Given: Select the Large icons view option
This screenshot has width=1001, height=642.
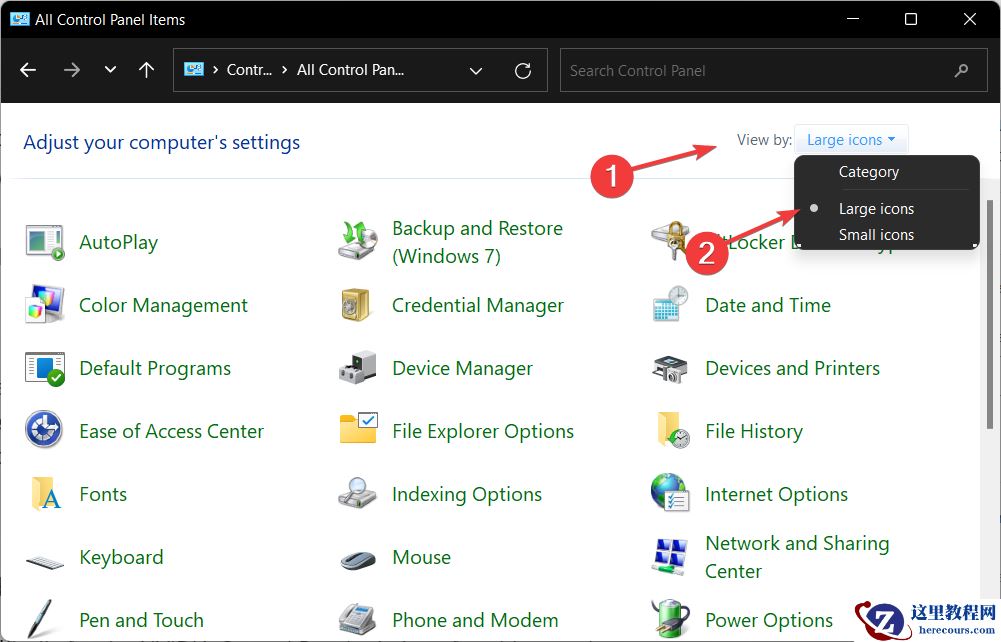Looking at the screenshot, I should pyautogui.click(x=876, y=209).
